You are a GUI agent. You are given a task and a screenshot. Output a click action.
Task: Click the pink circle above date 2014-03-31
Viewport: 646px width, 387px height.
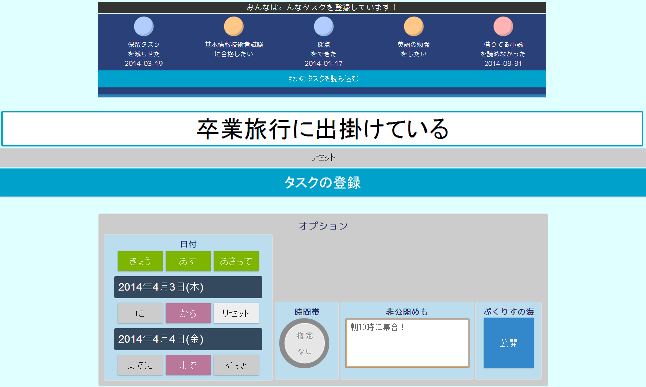[503, 26]
